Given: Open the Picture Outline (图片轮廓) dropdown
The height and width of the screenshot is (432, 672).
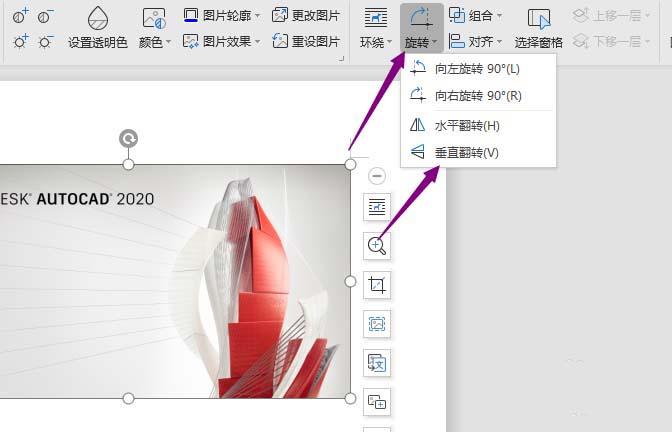Looking at the screenshot, I should tap(222, 15).
